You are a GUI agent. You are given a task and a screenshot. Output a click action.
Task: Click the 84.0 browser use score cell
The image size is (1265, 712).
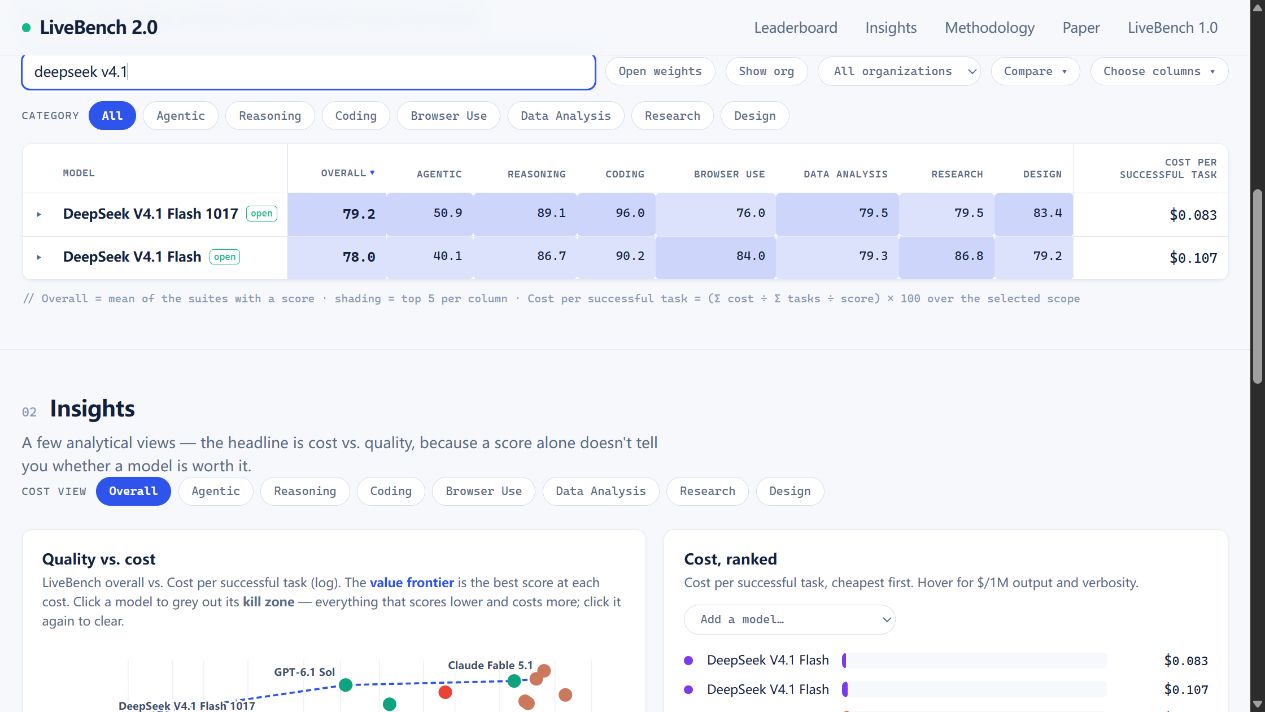tap(716, 257)
